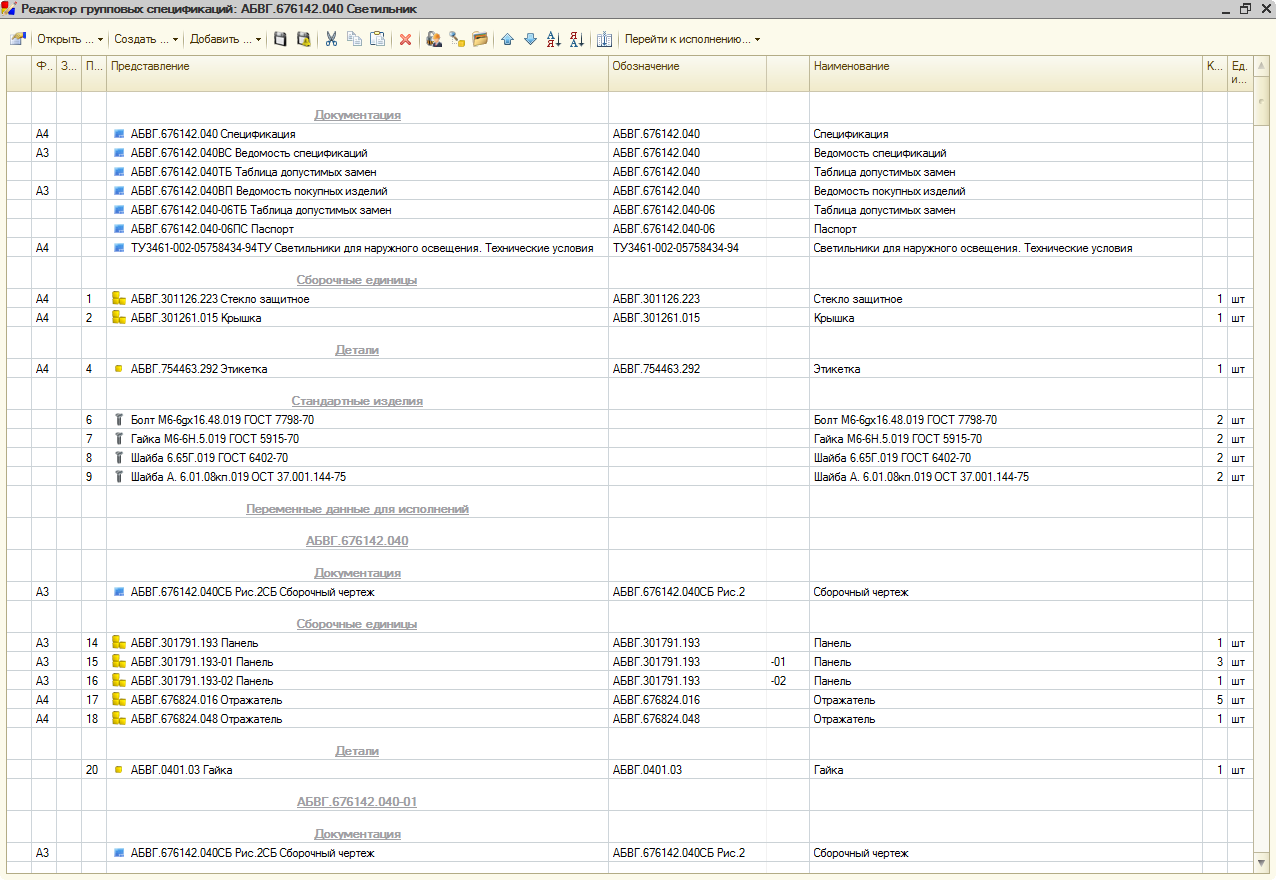Select the 'АБВГ.754463.292 Этикетка' row
Screen dimensions: 1276x880
(x=199, y=369)
